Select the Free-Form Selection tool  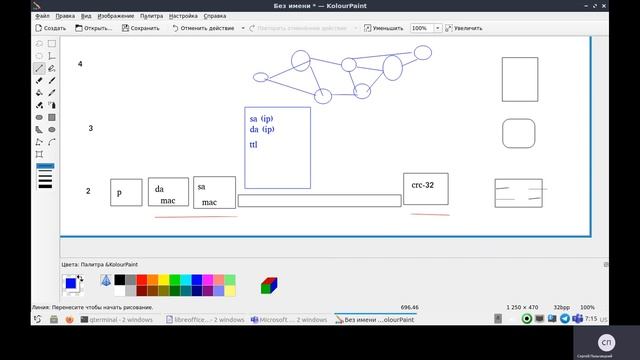click(x=39, y=44)
